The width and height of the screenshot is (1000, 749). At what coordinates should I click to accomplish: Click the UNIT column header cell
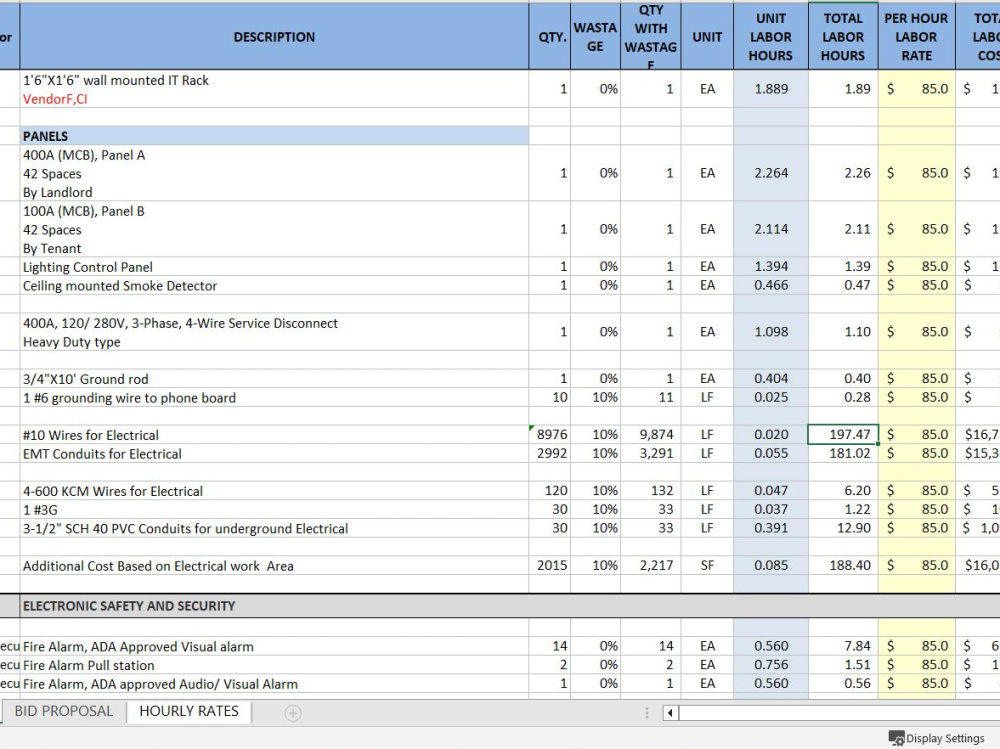click(x=707, y=36)
